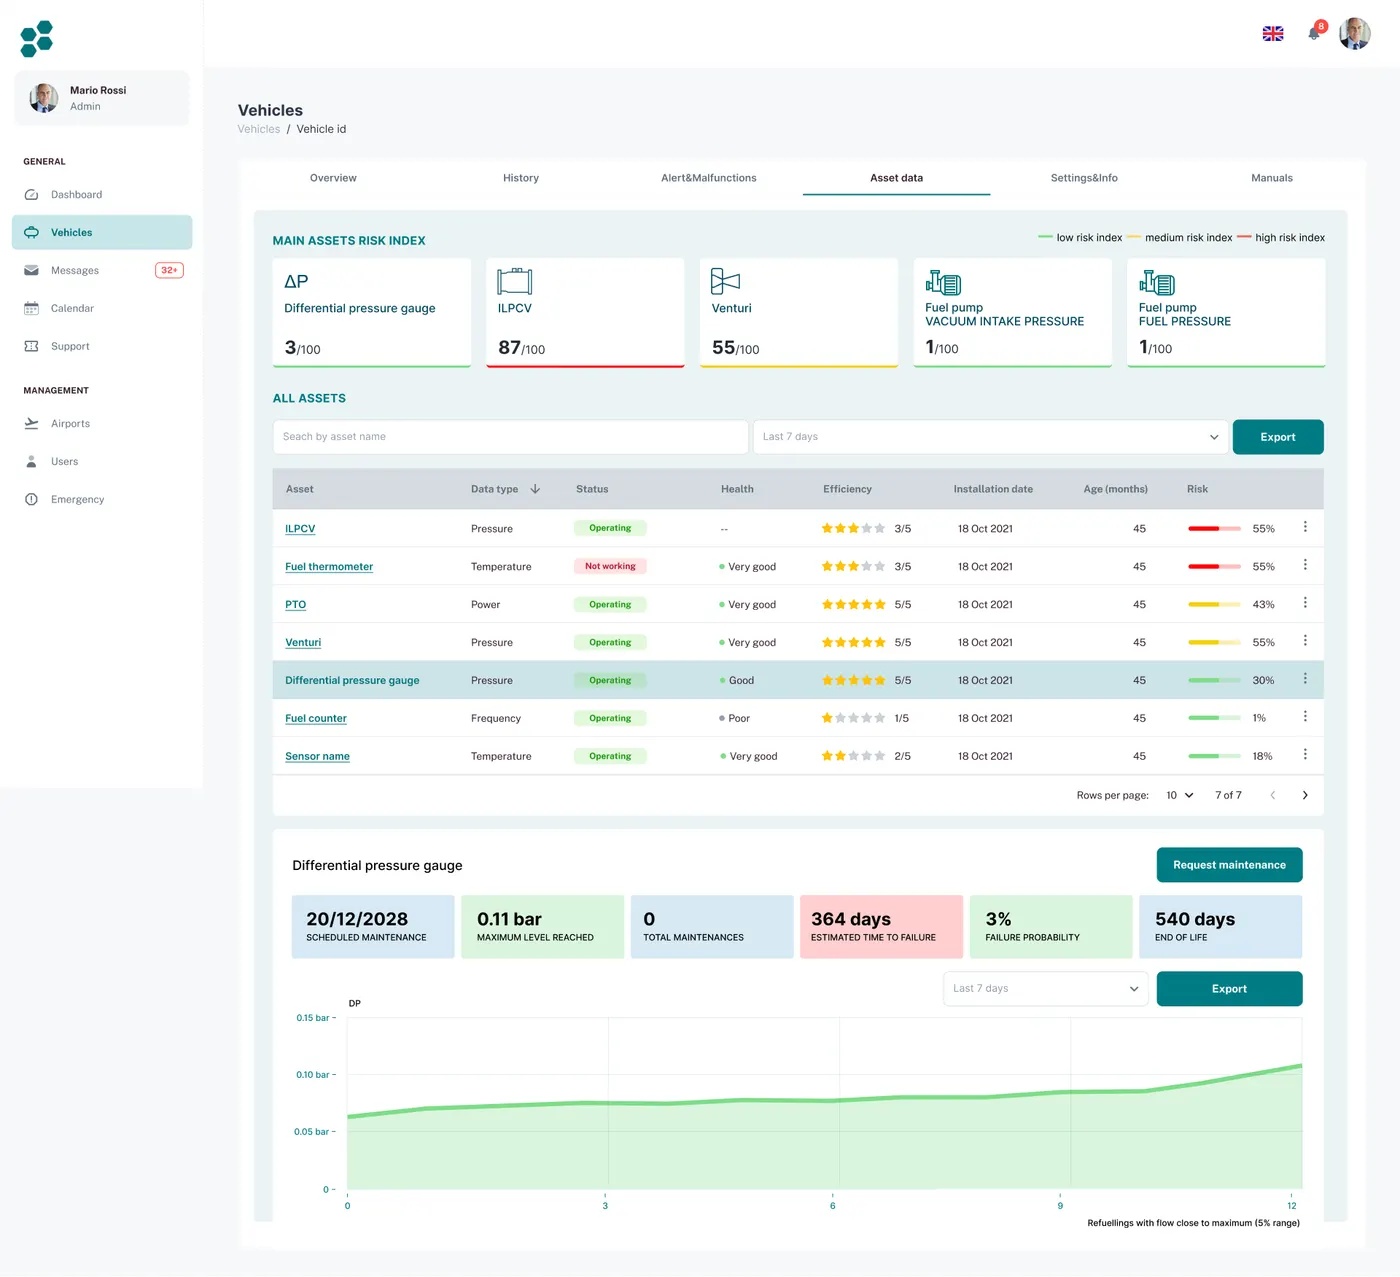Click the vacuum intake pressure pump icon
Screen dimensions: 1400x1277
[943, 283]
